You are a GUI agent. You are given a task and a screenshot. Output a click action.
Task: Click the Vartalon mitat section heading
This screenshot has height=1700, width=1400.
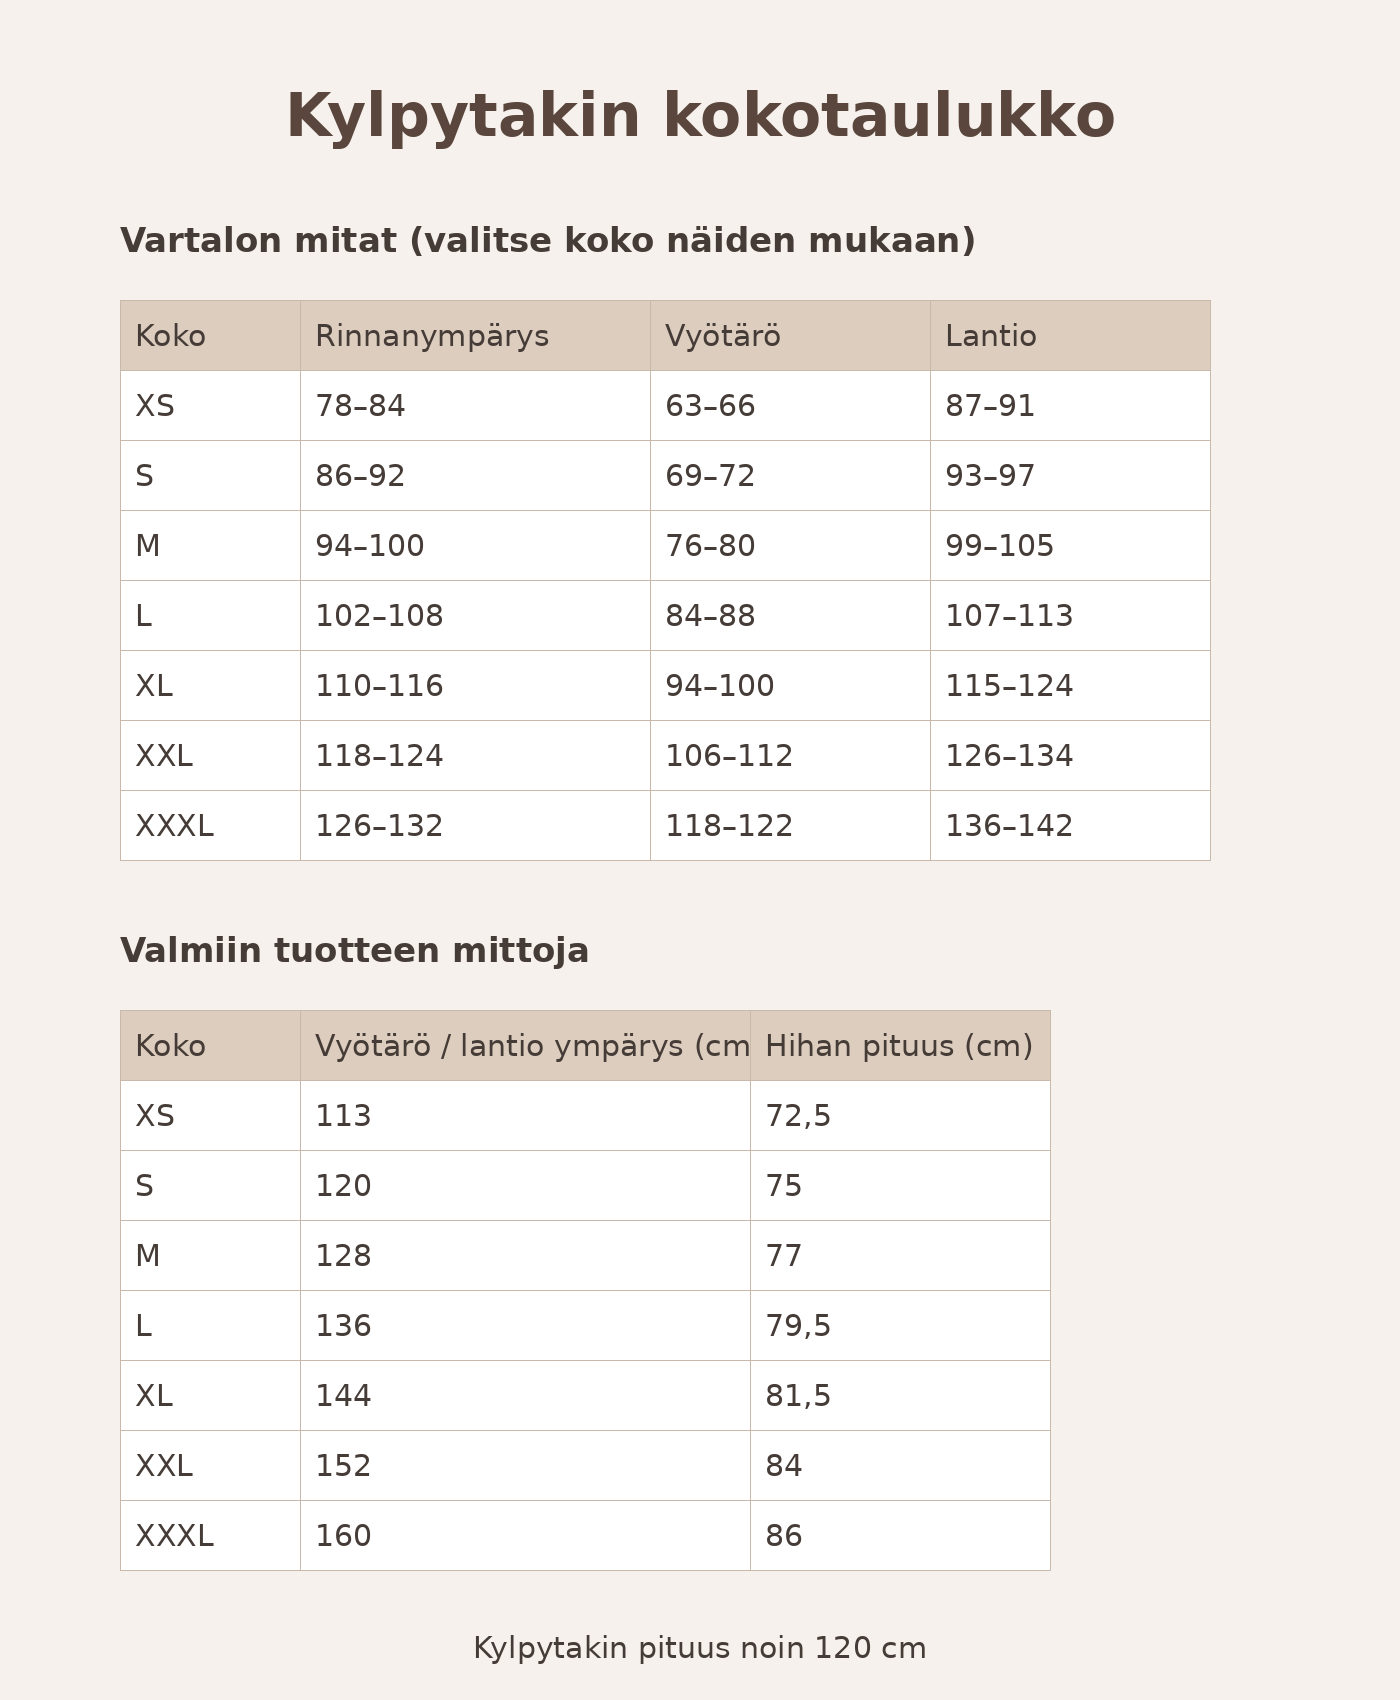[x=547, y=241]
